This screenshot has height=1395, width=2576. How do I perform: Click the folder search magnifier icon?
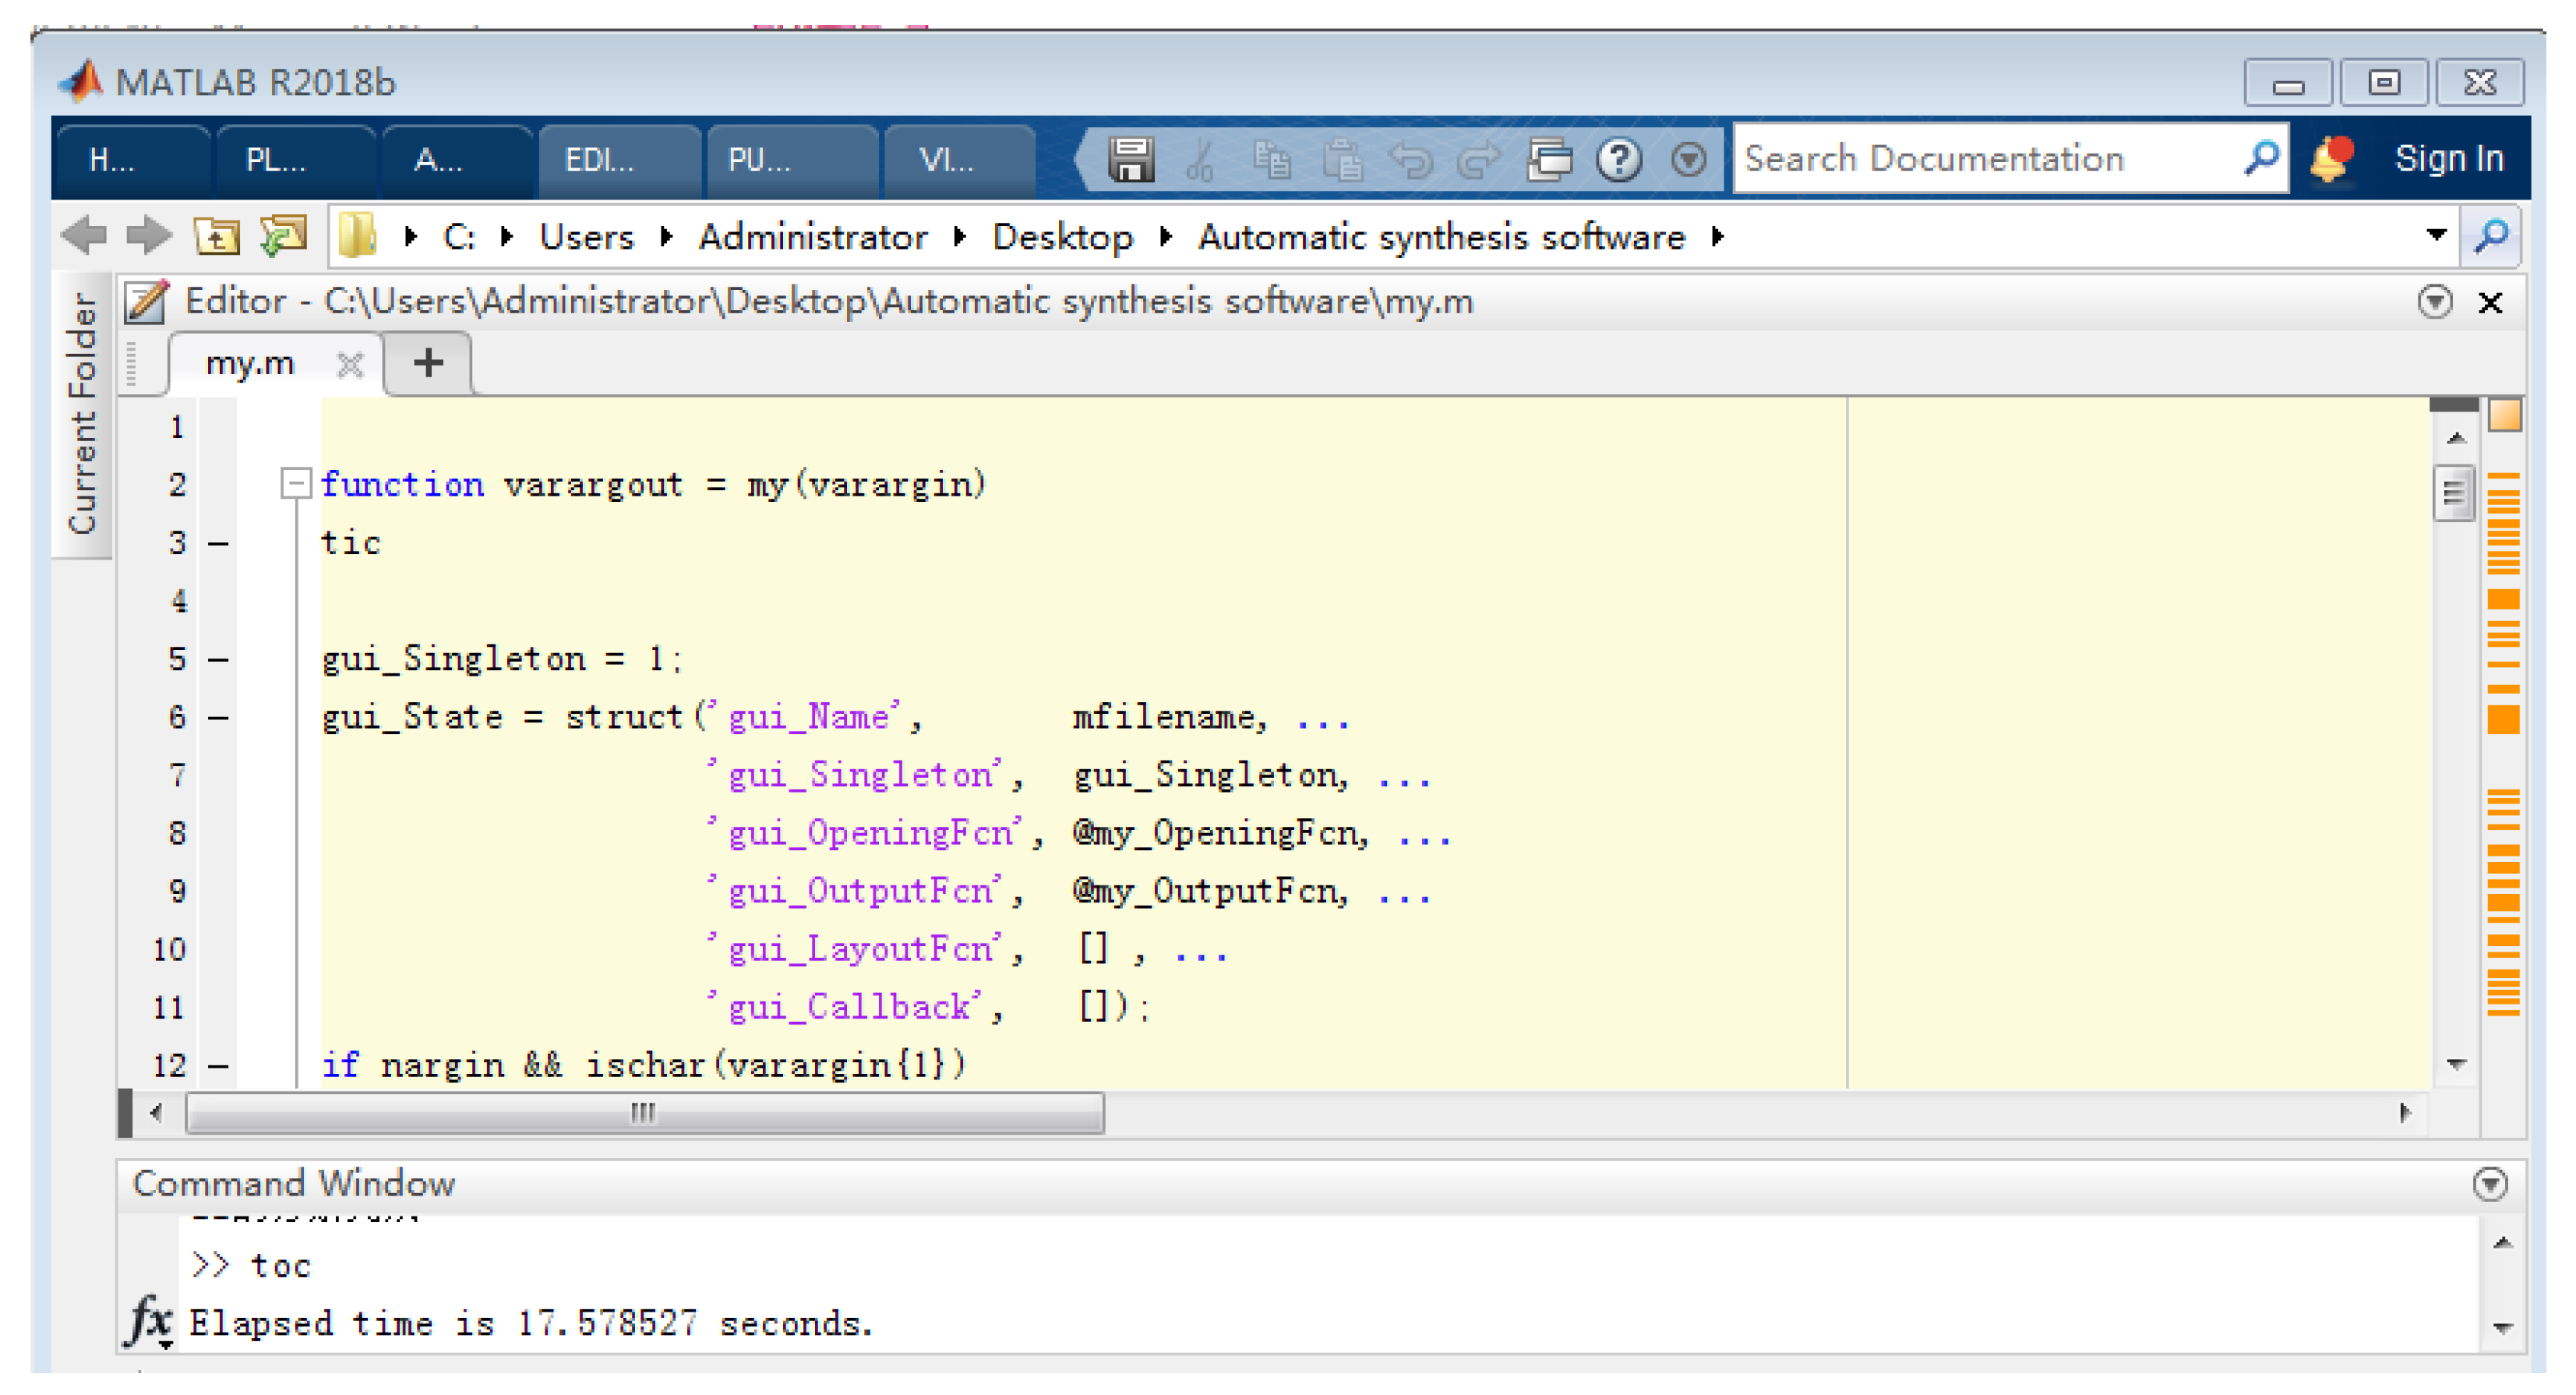pyautogui.click(x=2493, y=237)
